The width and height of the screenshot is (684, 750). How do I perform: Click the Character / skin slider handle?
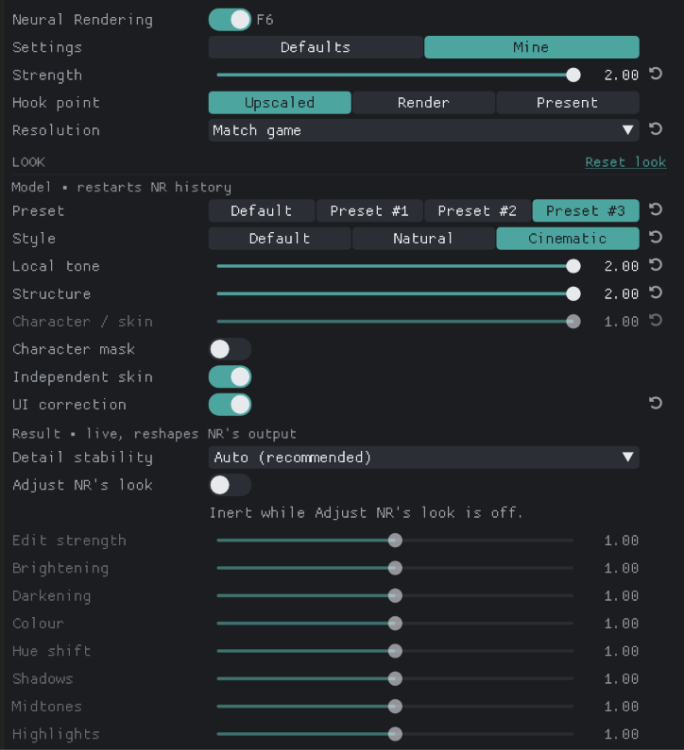573,321
